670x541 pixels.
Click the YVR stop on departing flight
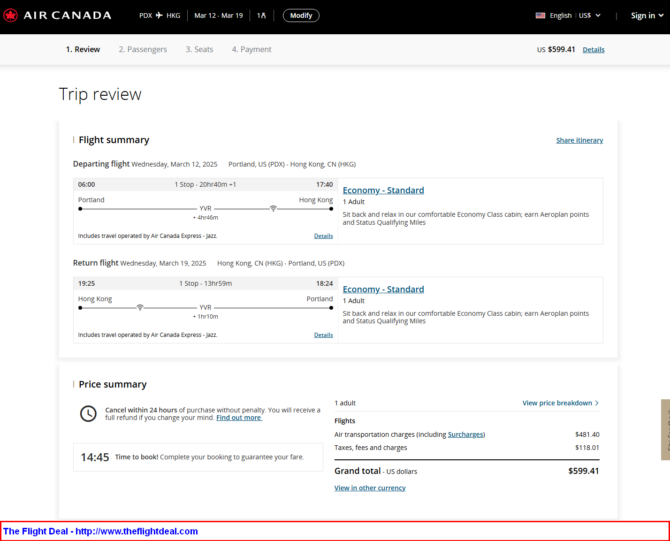(206, 209)
